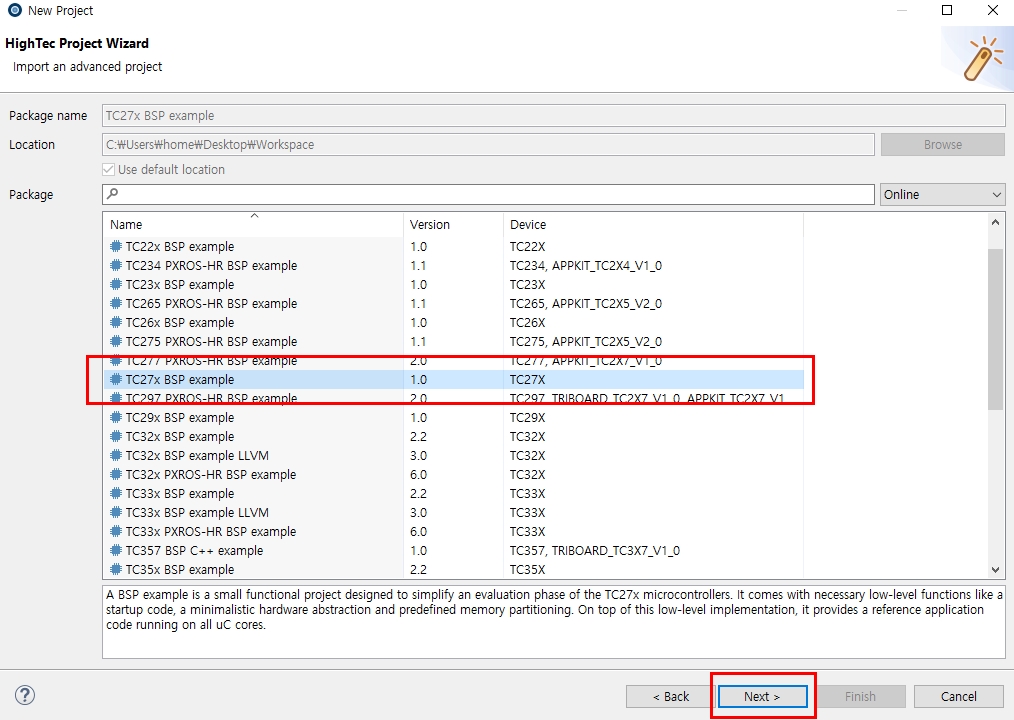Select the TC27x BSP example row
The width and height of the screenshot is (1014, 720).
tap(453, 380)
